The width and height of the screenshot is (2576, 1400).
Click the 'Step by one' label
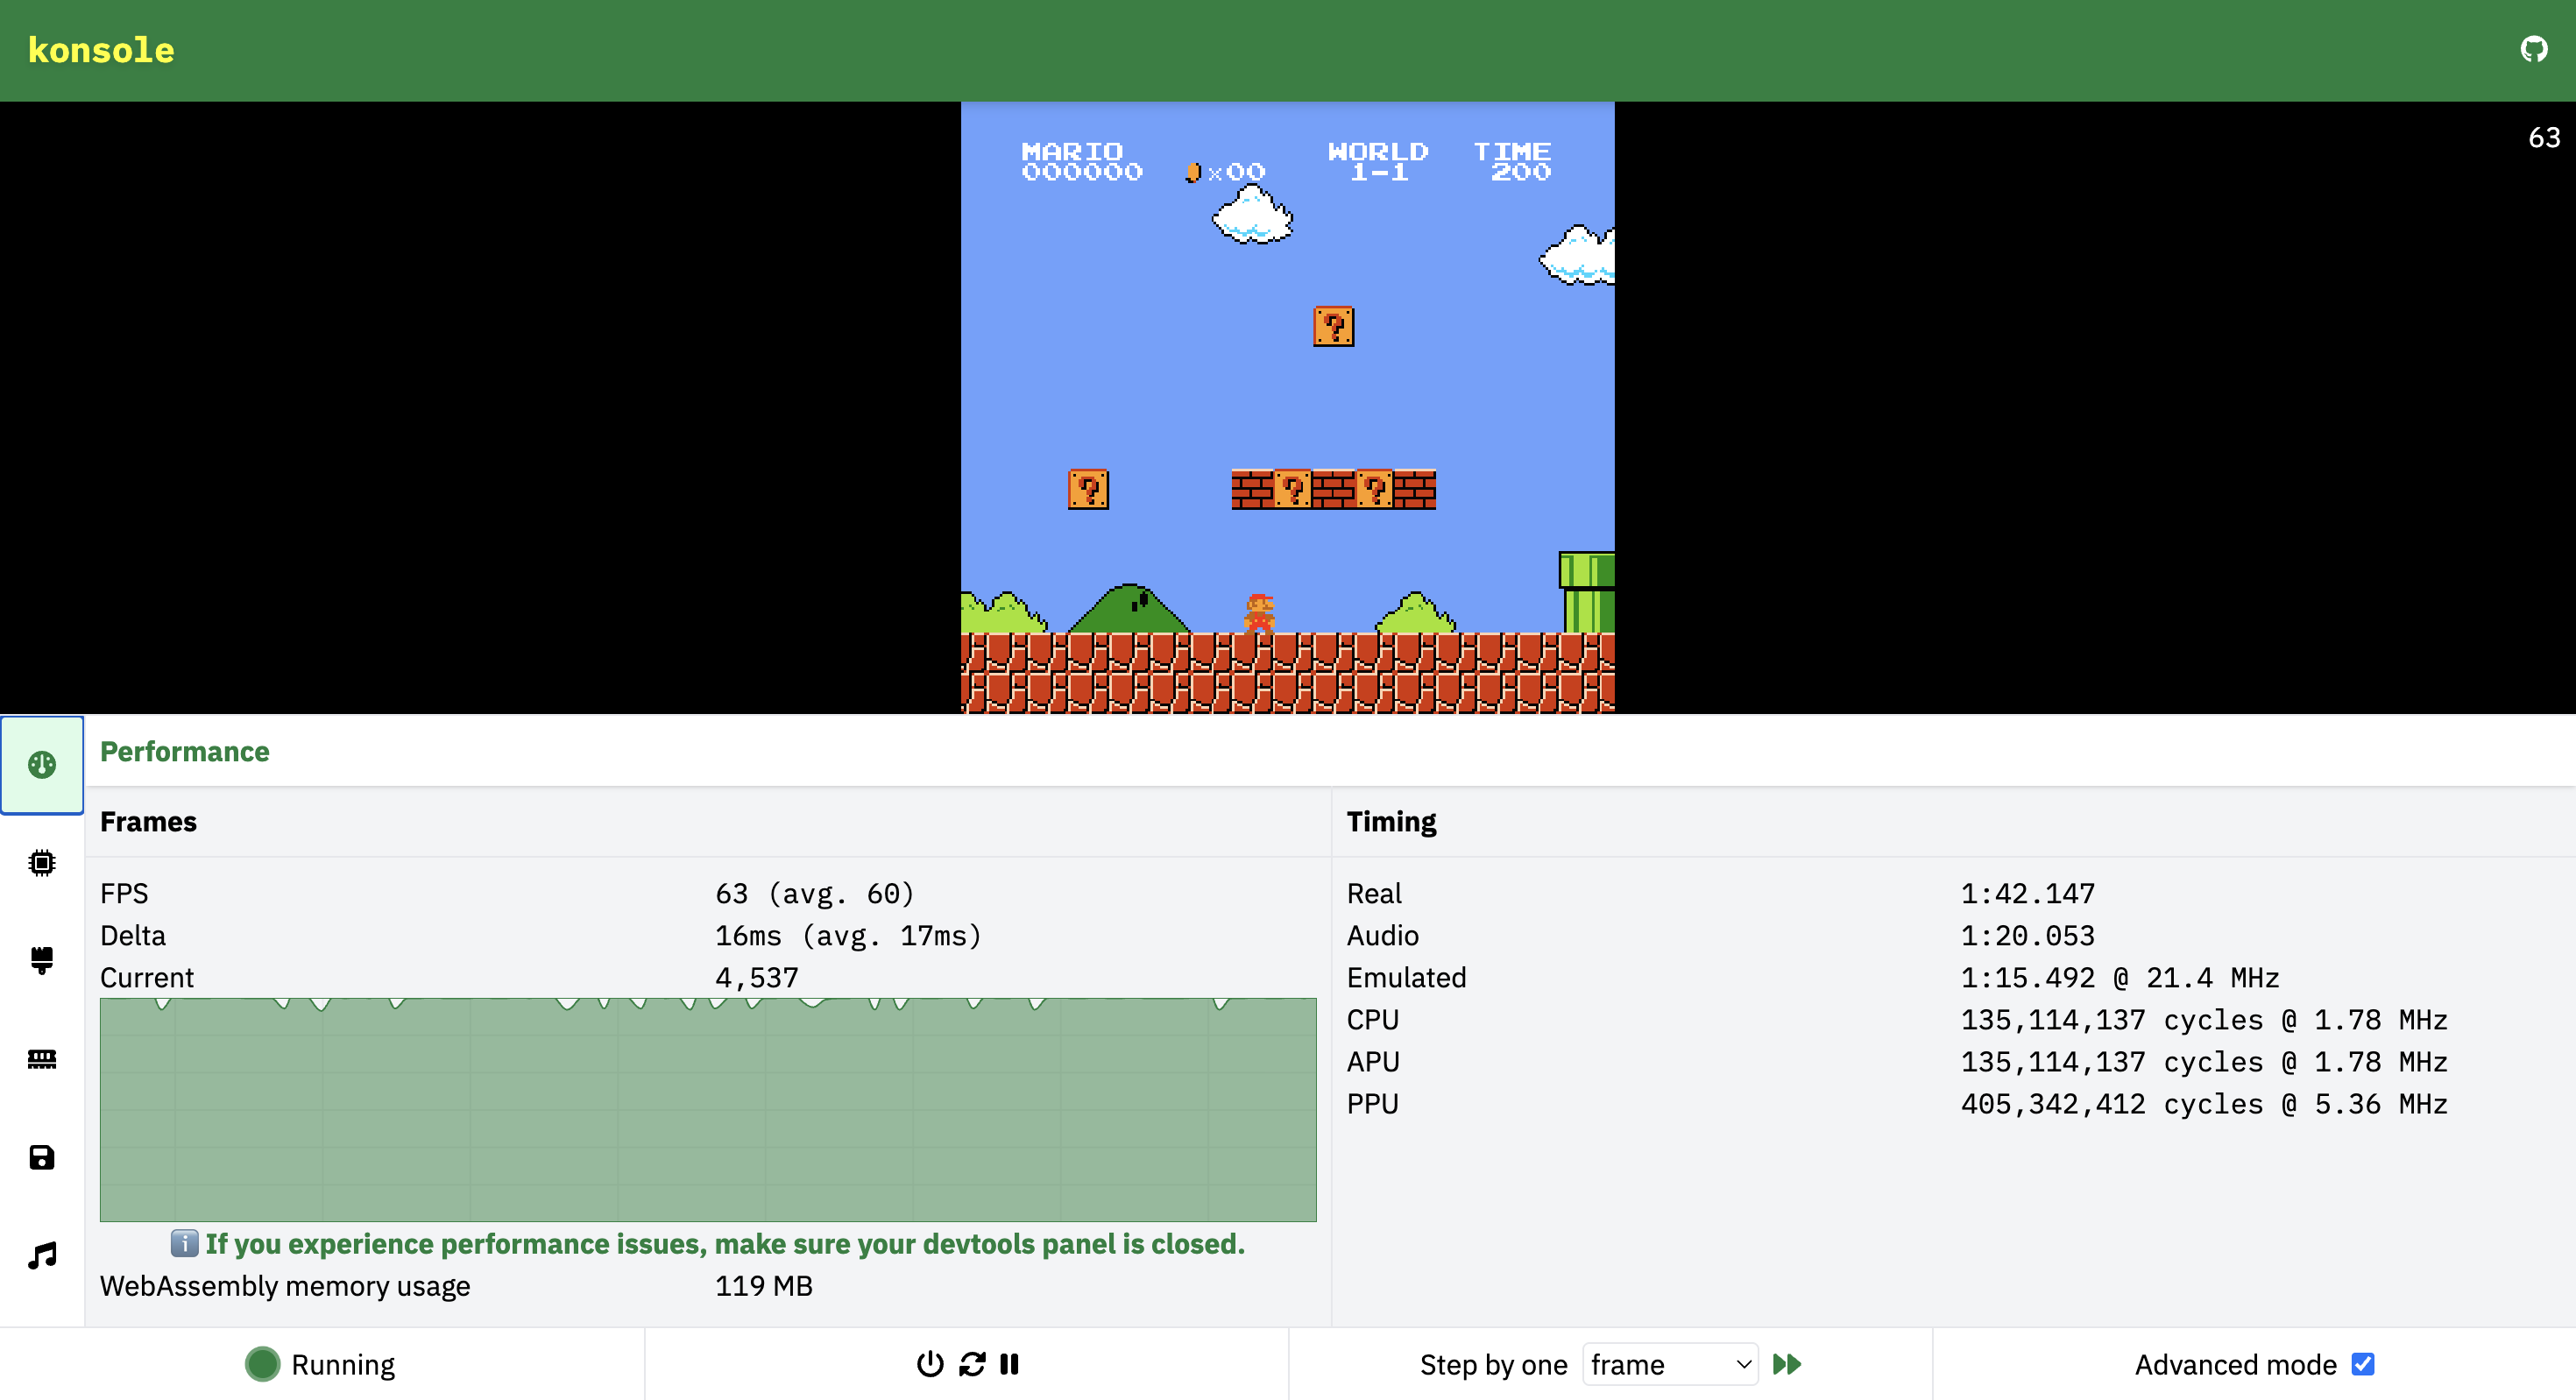coord(1493,1365)
